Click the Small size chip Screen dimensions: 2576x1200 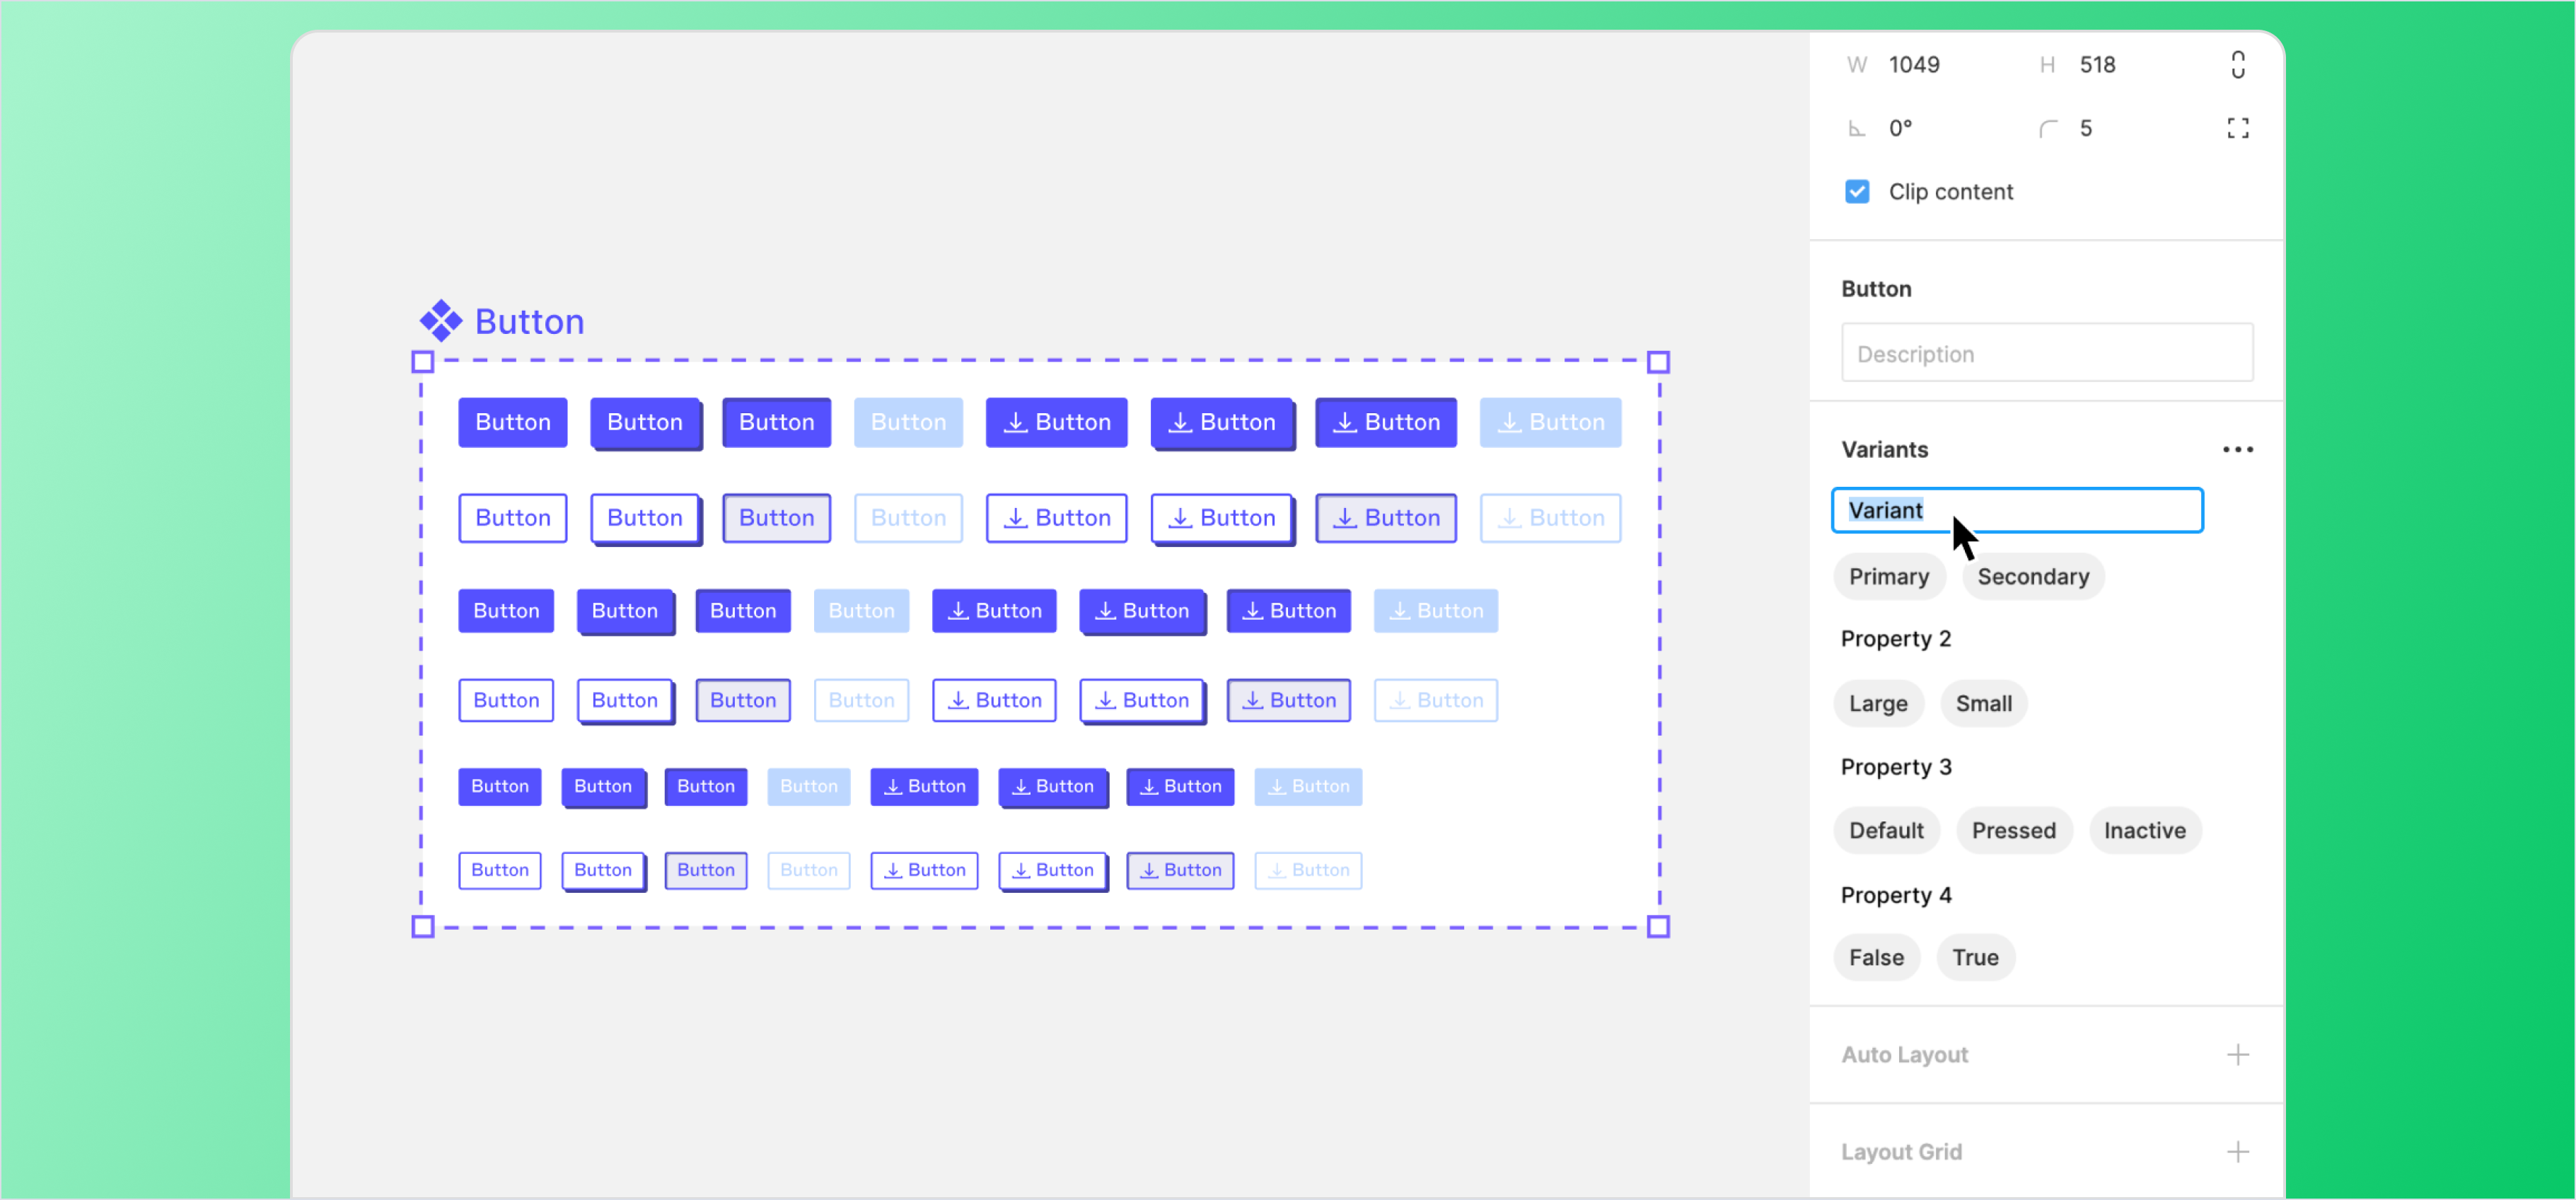tap(1984, 703)
